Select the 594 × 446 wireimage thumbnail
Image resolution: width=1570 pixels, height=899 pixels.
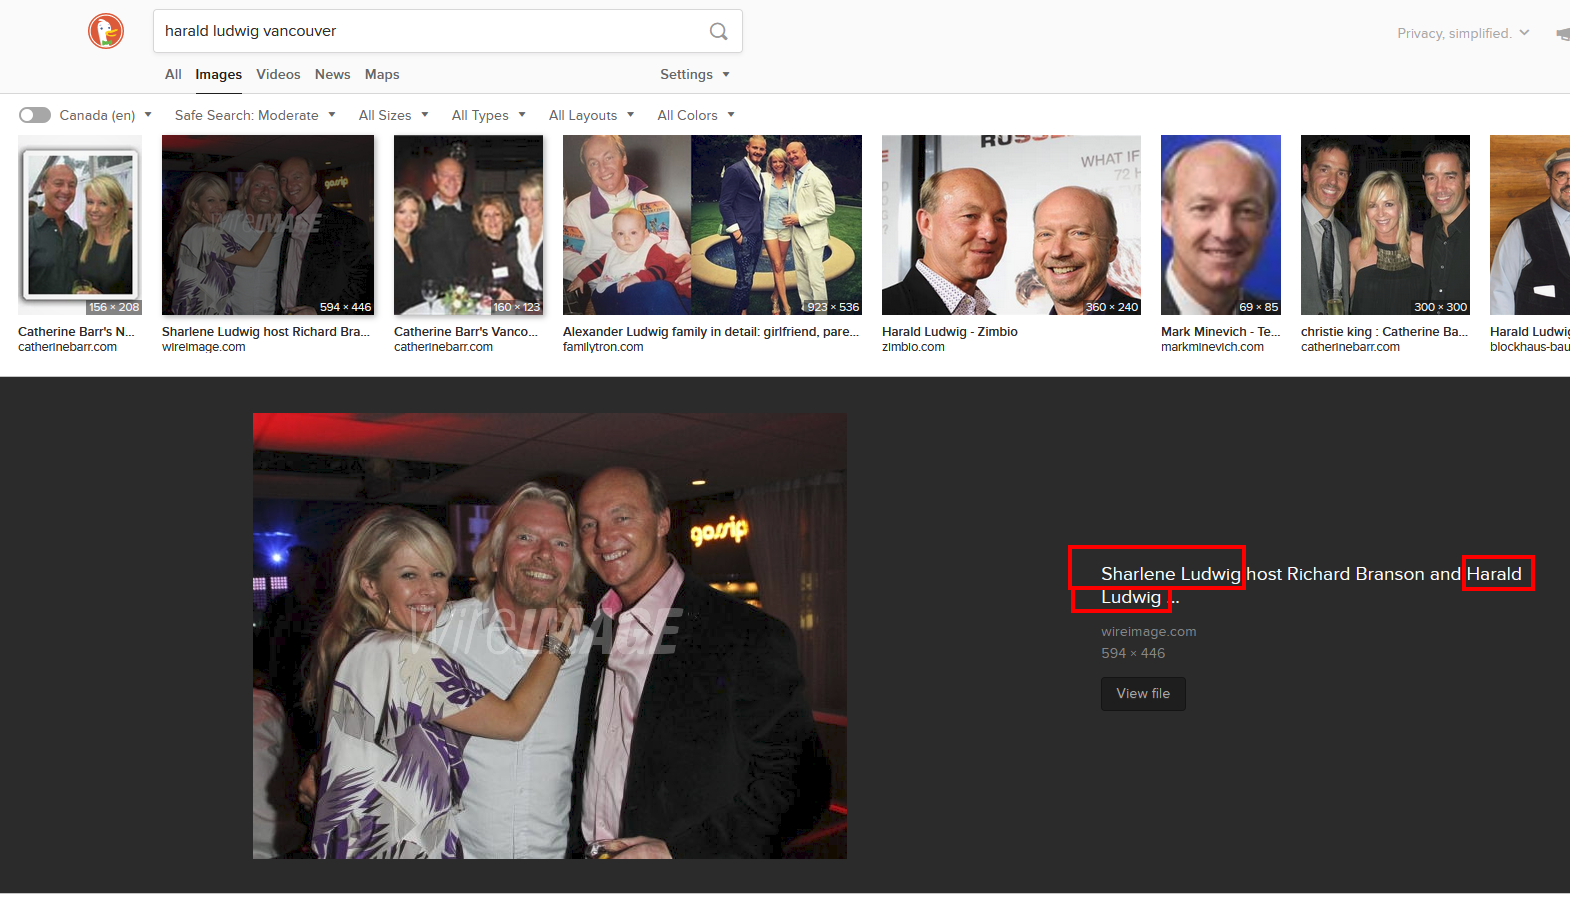pyautogui.click(x=268, y=225)
